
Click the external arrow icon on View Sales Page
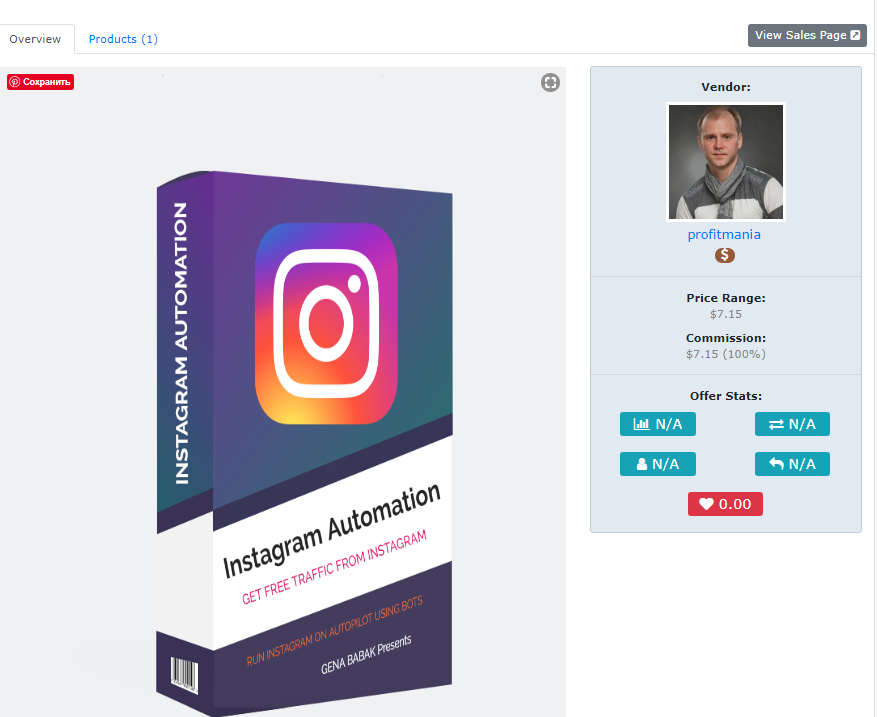[855, 35]
